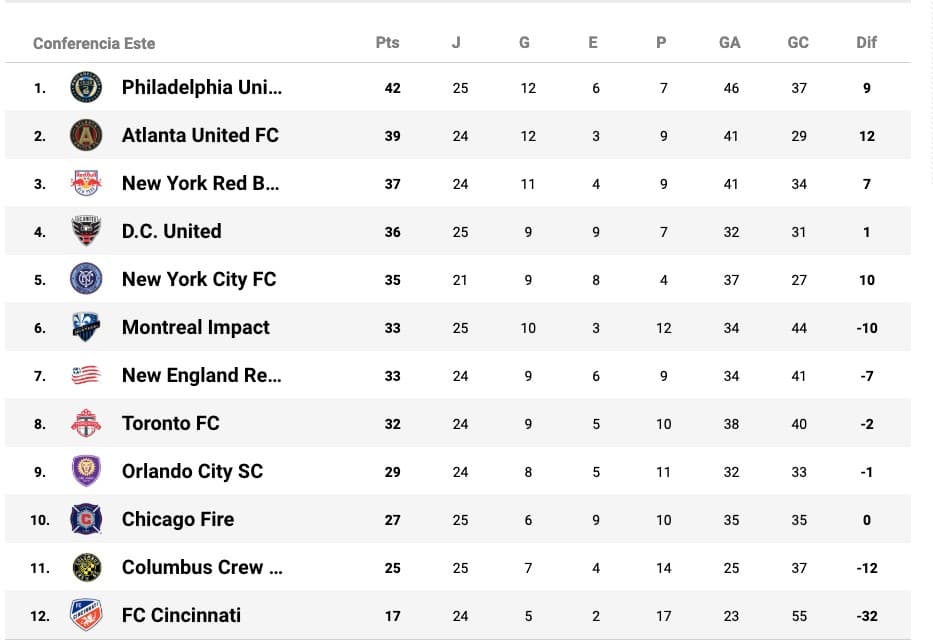Click the Columbus Crew logo
Screen dimensions: 933x643
coord(86,567)
